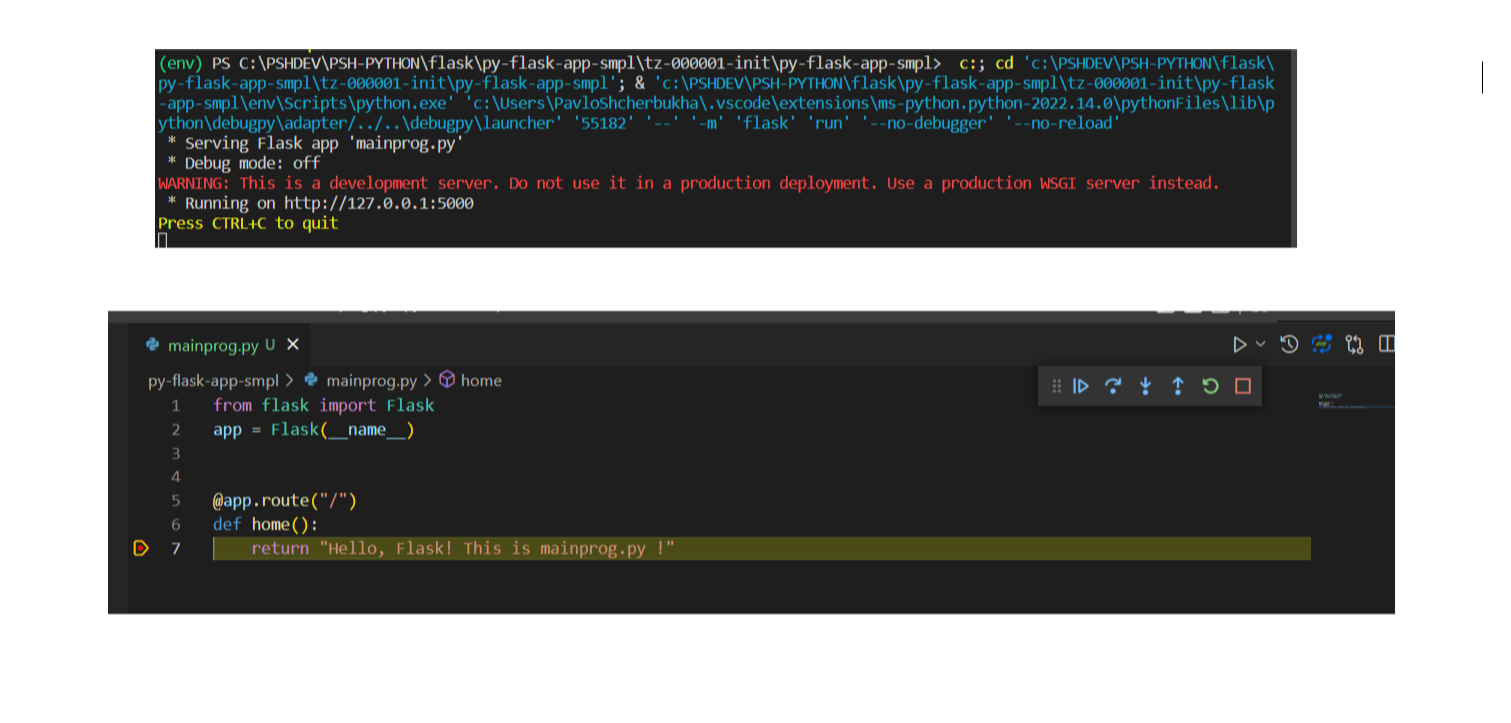Click the Step Out debug icon
Image resolution: width=1511 pixels, height=723 pixels.
1178,386
